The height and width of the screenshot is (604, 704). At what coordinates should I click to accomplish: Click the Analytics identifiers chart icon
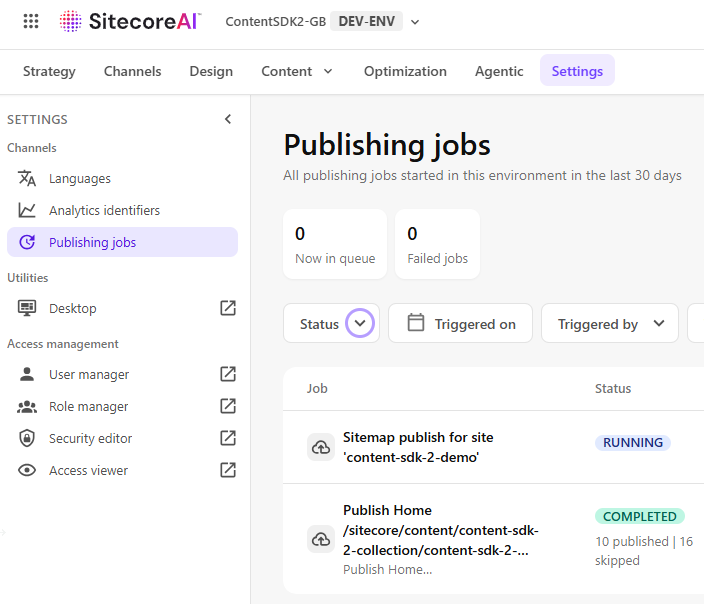click(x=27, y=210)
